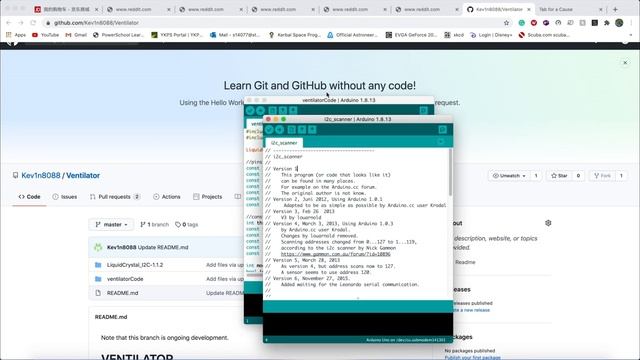Click Upload in the i2c_scanner Arduino window
The image size is (640, 360).
(x=280, y=130)
